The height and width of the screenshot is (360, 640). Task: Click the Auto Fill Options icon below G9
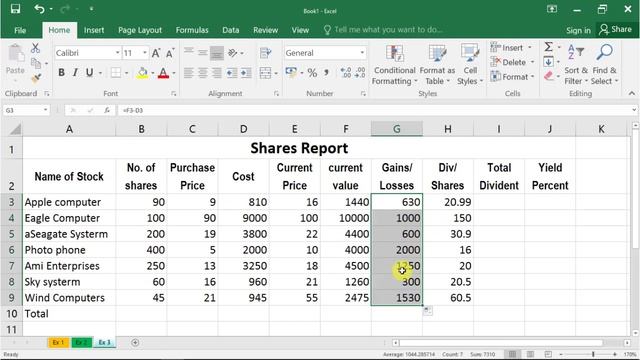(x=427, y=311)
